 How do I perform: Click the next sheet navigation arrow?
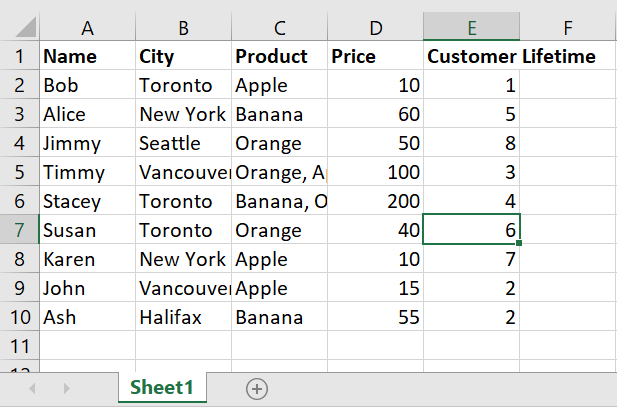tap(67, 388)
